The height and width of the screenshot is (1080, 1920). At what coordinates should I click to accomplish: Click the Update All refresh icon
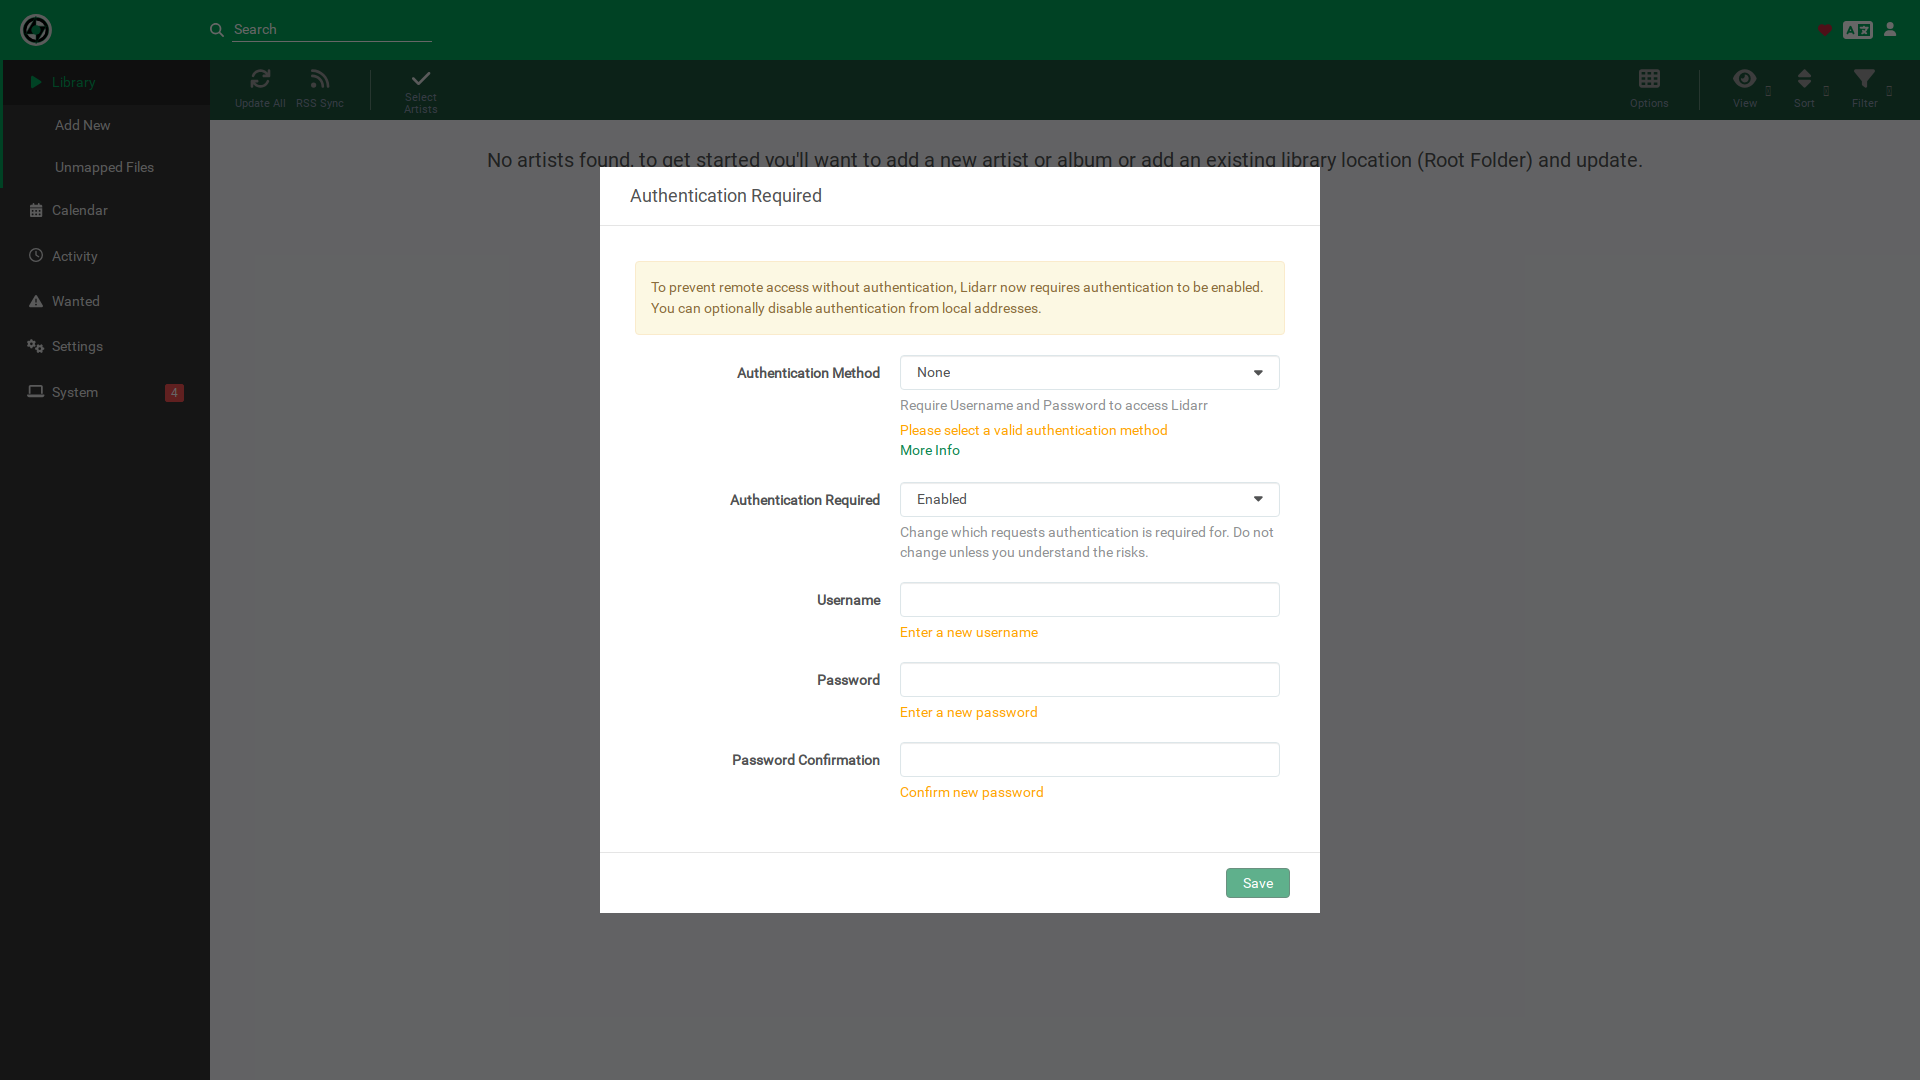click(260, 79)
